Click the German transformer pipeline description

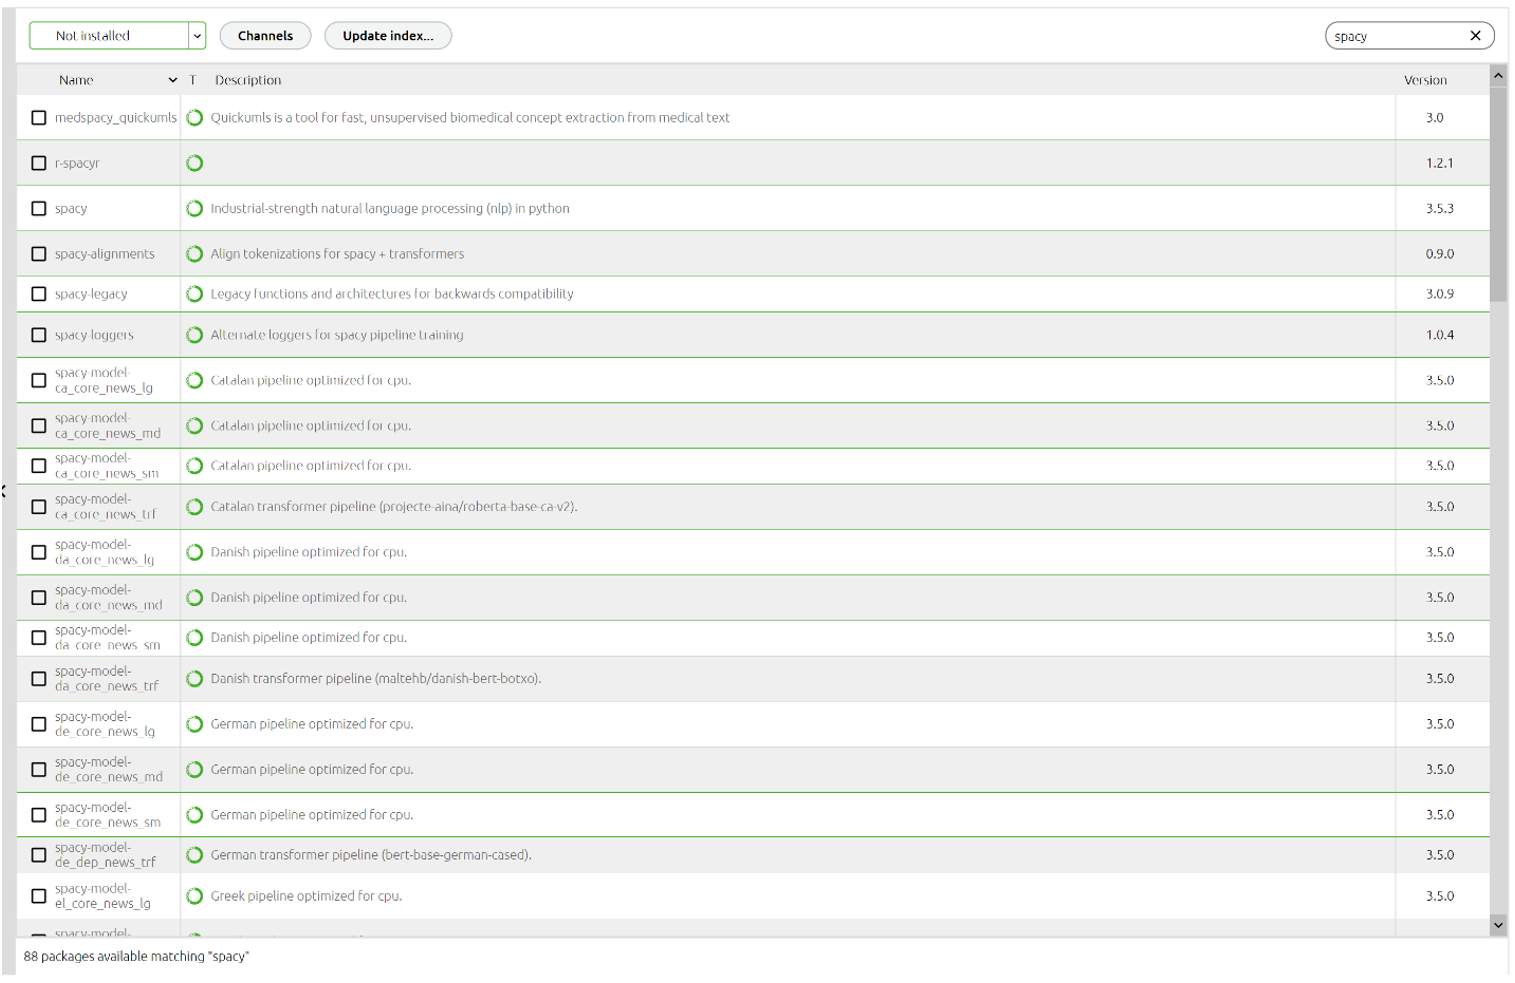tap(371, 855)
